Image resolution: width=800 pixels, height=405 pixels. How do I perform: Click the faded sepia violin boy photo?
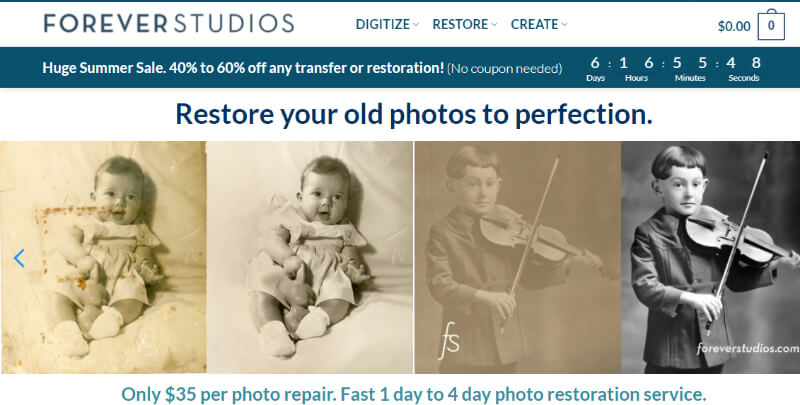(x=517, y=257)
